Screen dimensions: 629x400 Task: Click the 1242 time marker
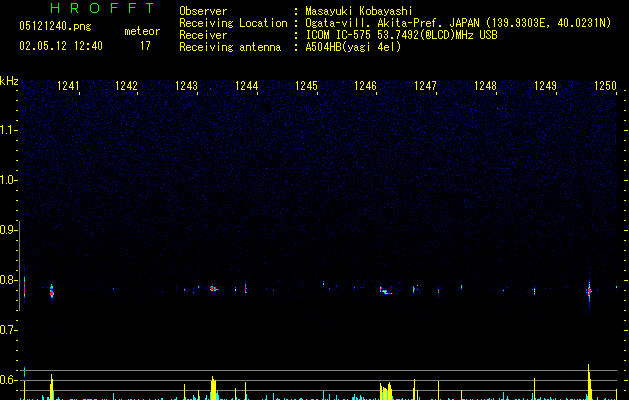(x=126, y=86)
